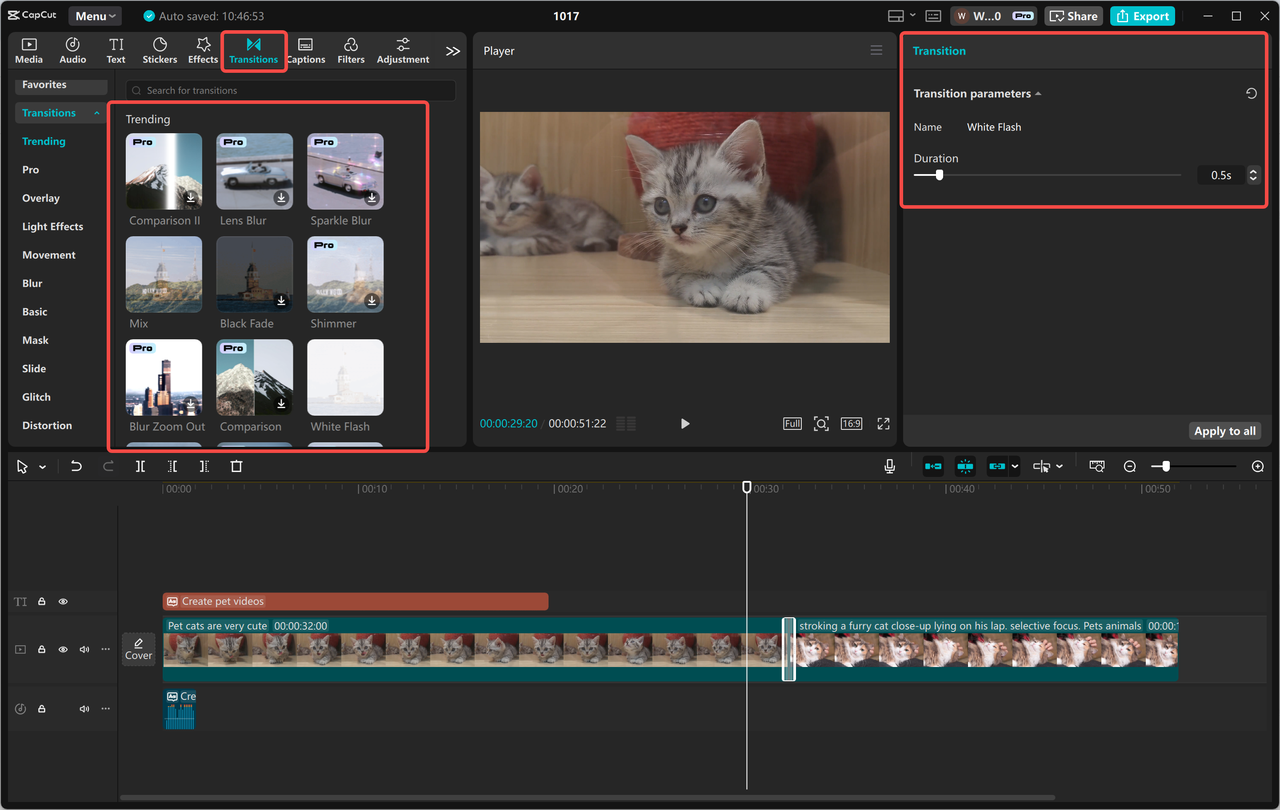Click the Full quality preview button
The height and width of the screenshot is (810, 1280).
(x=792, y=424)
